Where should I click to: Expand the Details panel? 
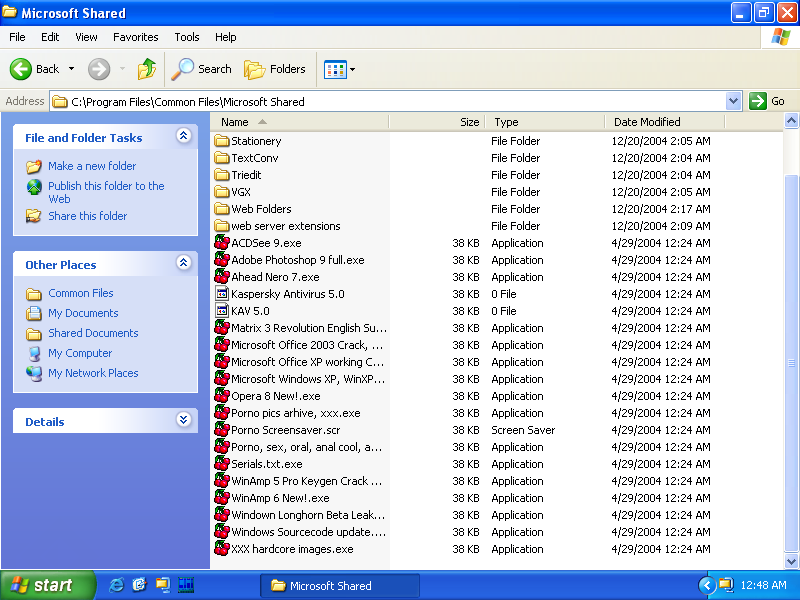tap(184, 420)
